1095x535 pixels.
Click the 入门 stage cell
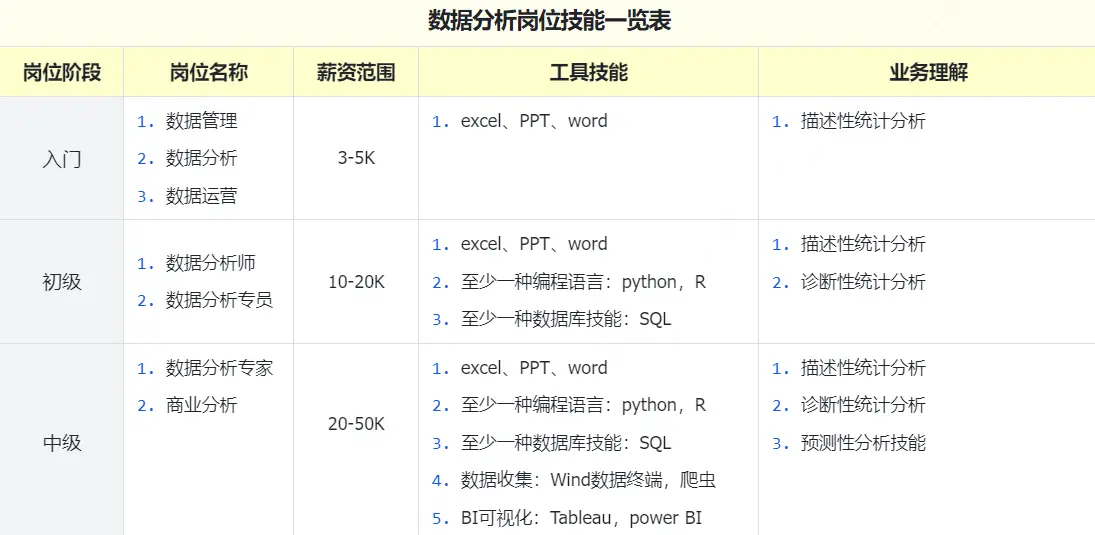point(62,159)
